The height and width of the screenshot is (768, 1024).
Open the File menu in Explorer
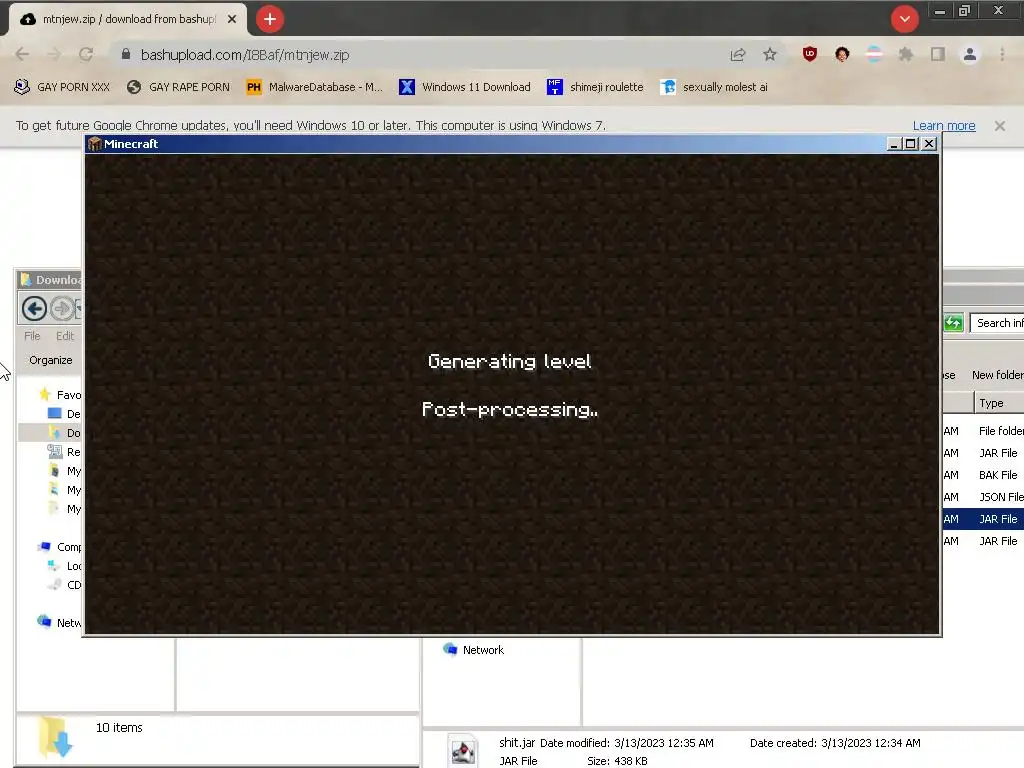(32, 336)
